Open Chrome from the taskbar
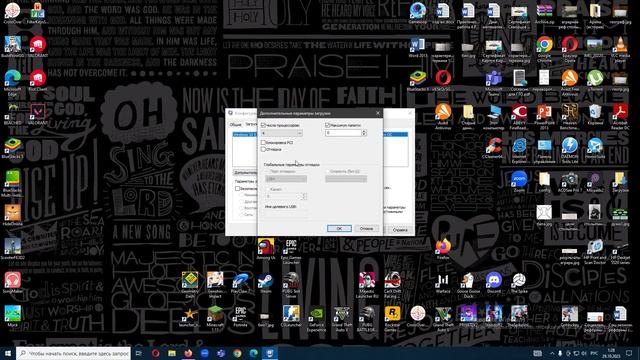Viewport: 640px width, 360px height. pyautogui.click(x=237, y=353)
